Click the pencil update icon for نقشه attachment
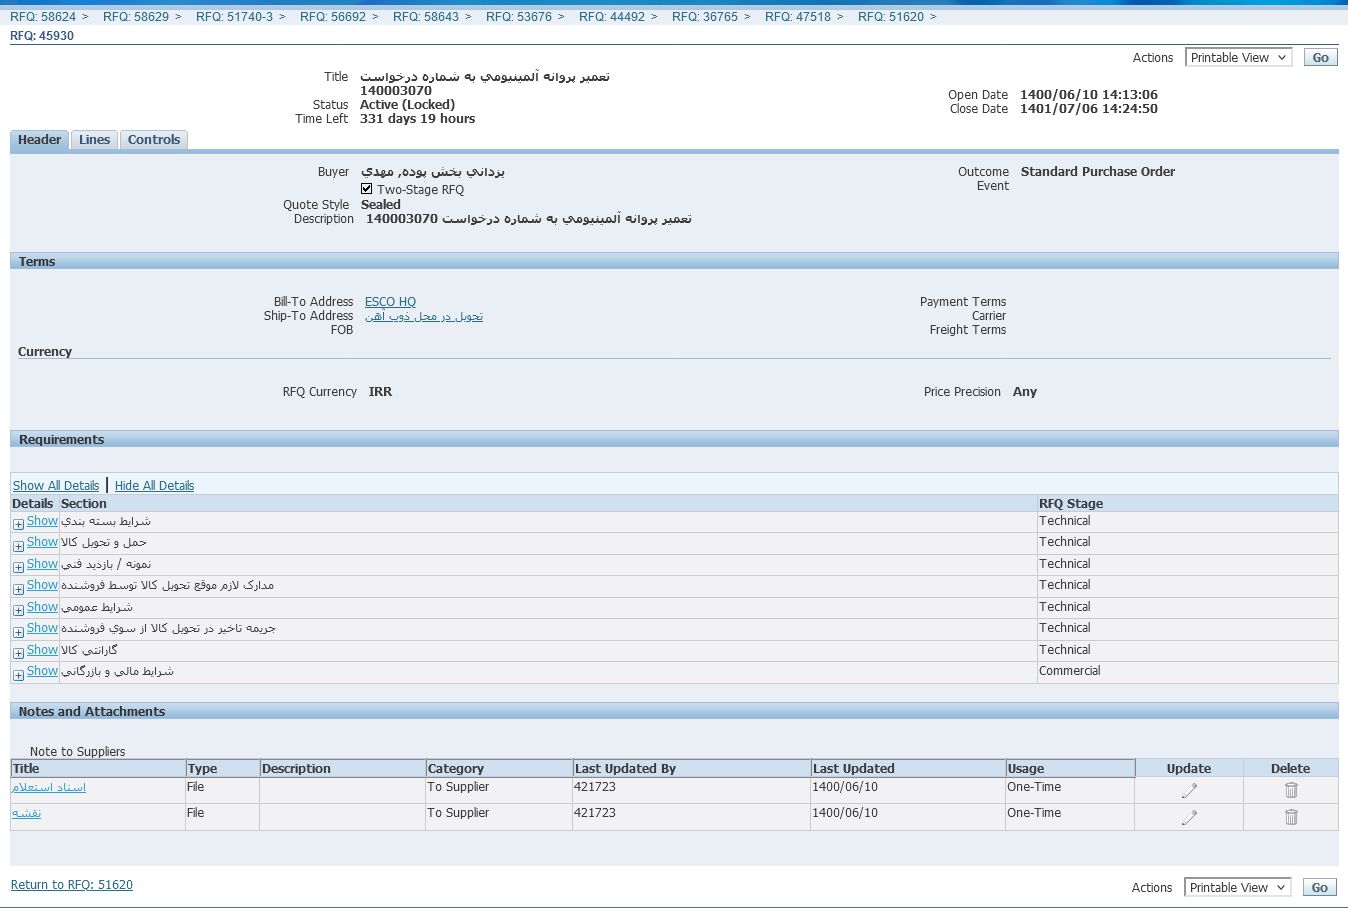This screenshot has height=908, width=1348. tap(1189, 817)
